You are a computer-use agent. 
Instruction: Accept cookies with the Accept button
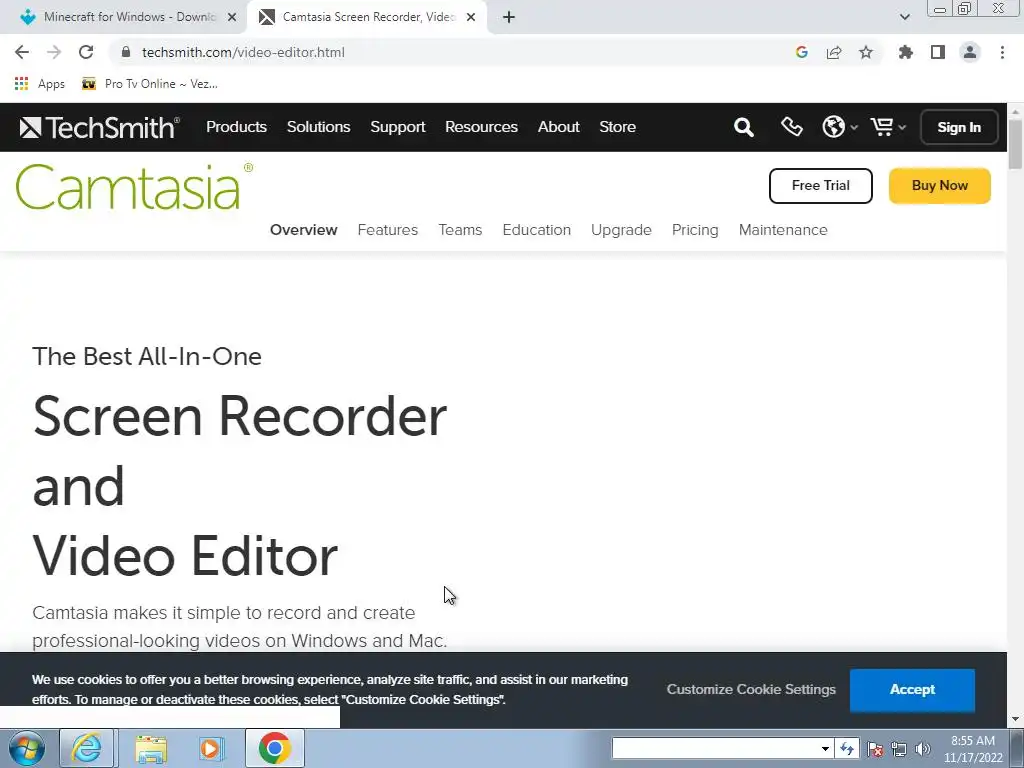(x=912, y=690)
